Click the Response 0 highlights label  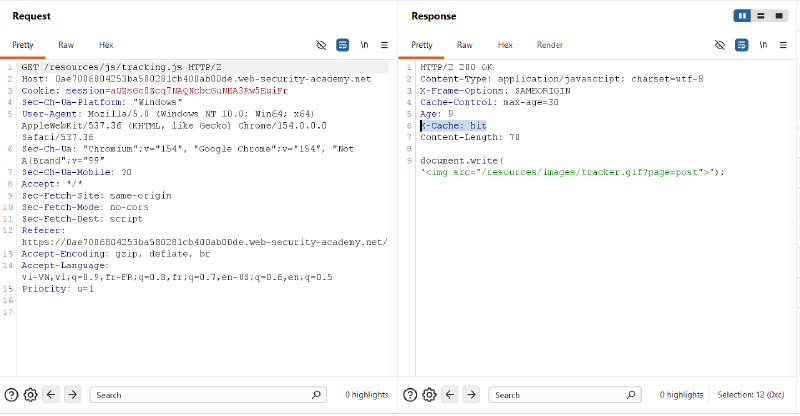click(x=681, y=395)
